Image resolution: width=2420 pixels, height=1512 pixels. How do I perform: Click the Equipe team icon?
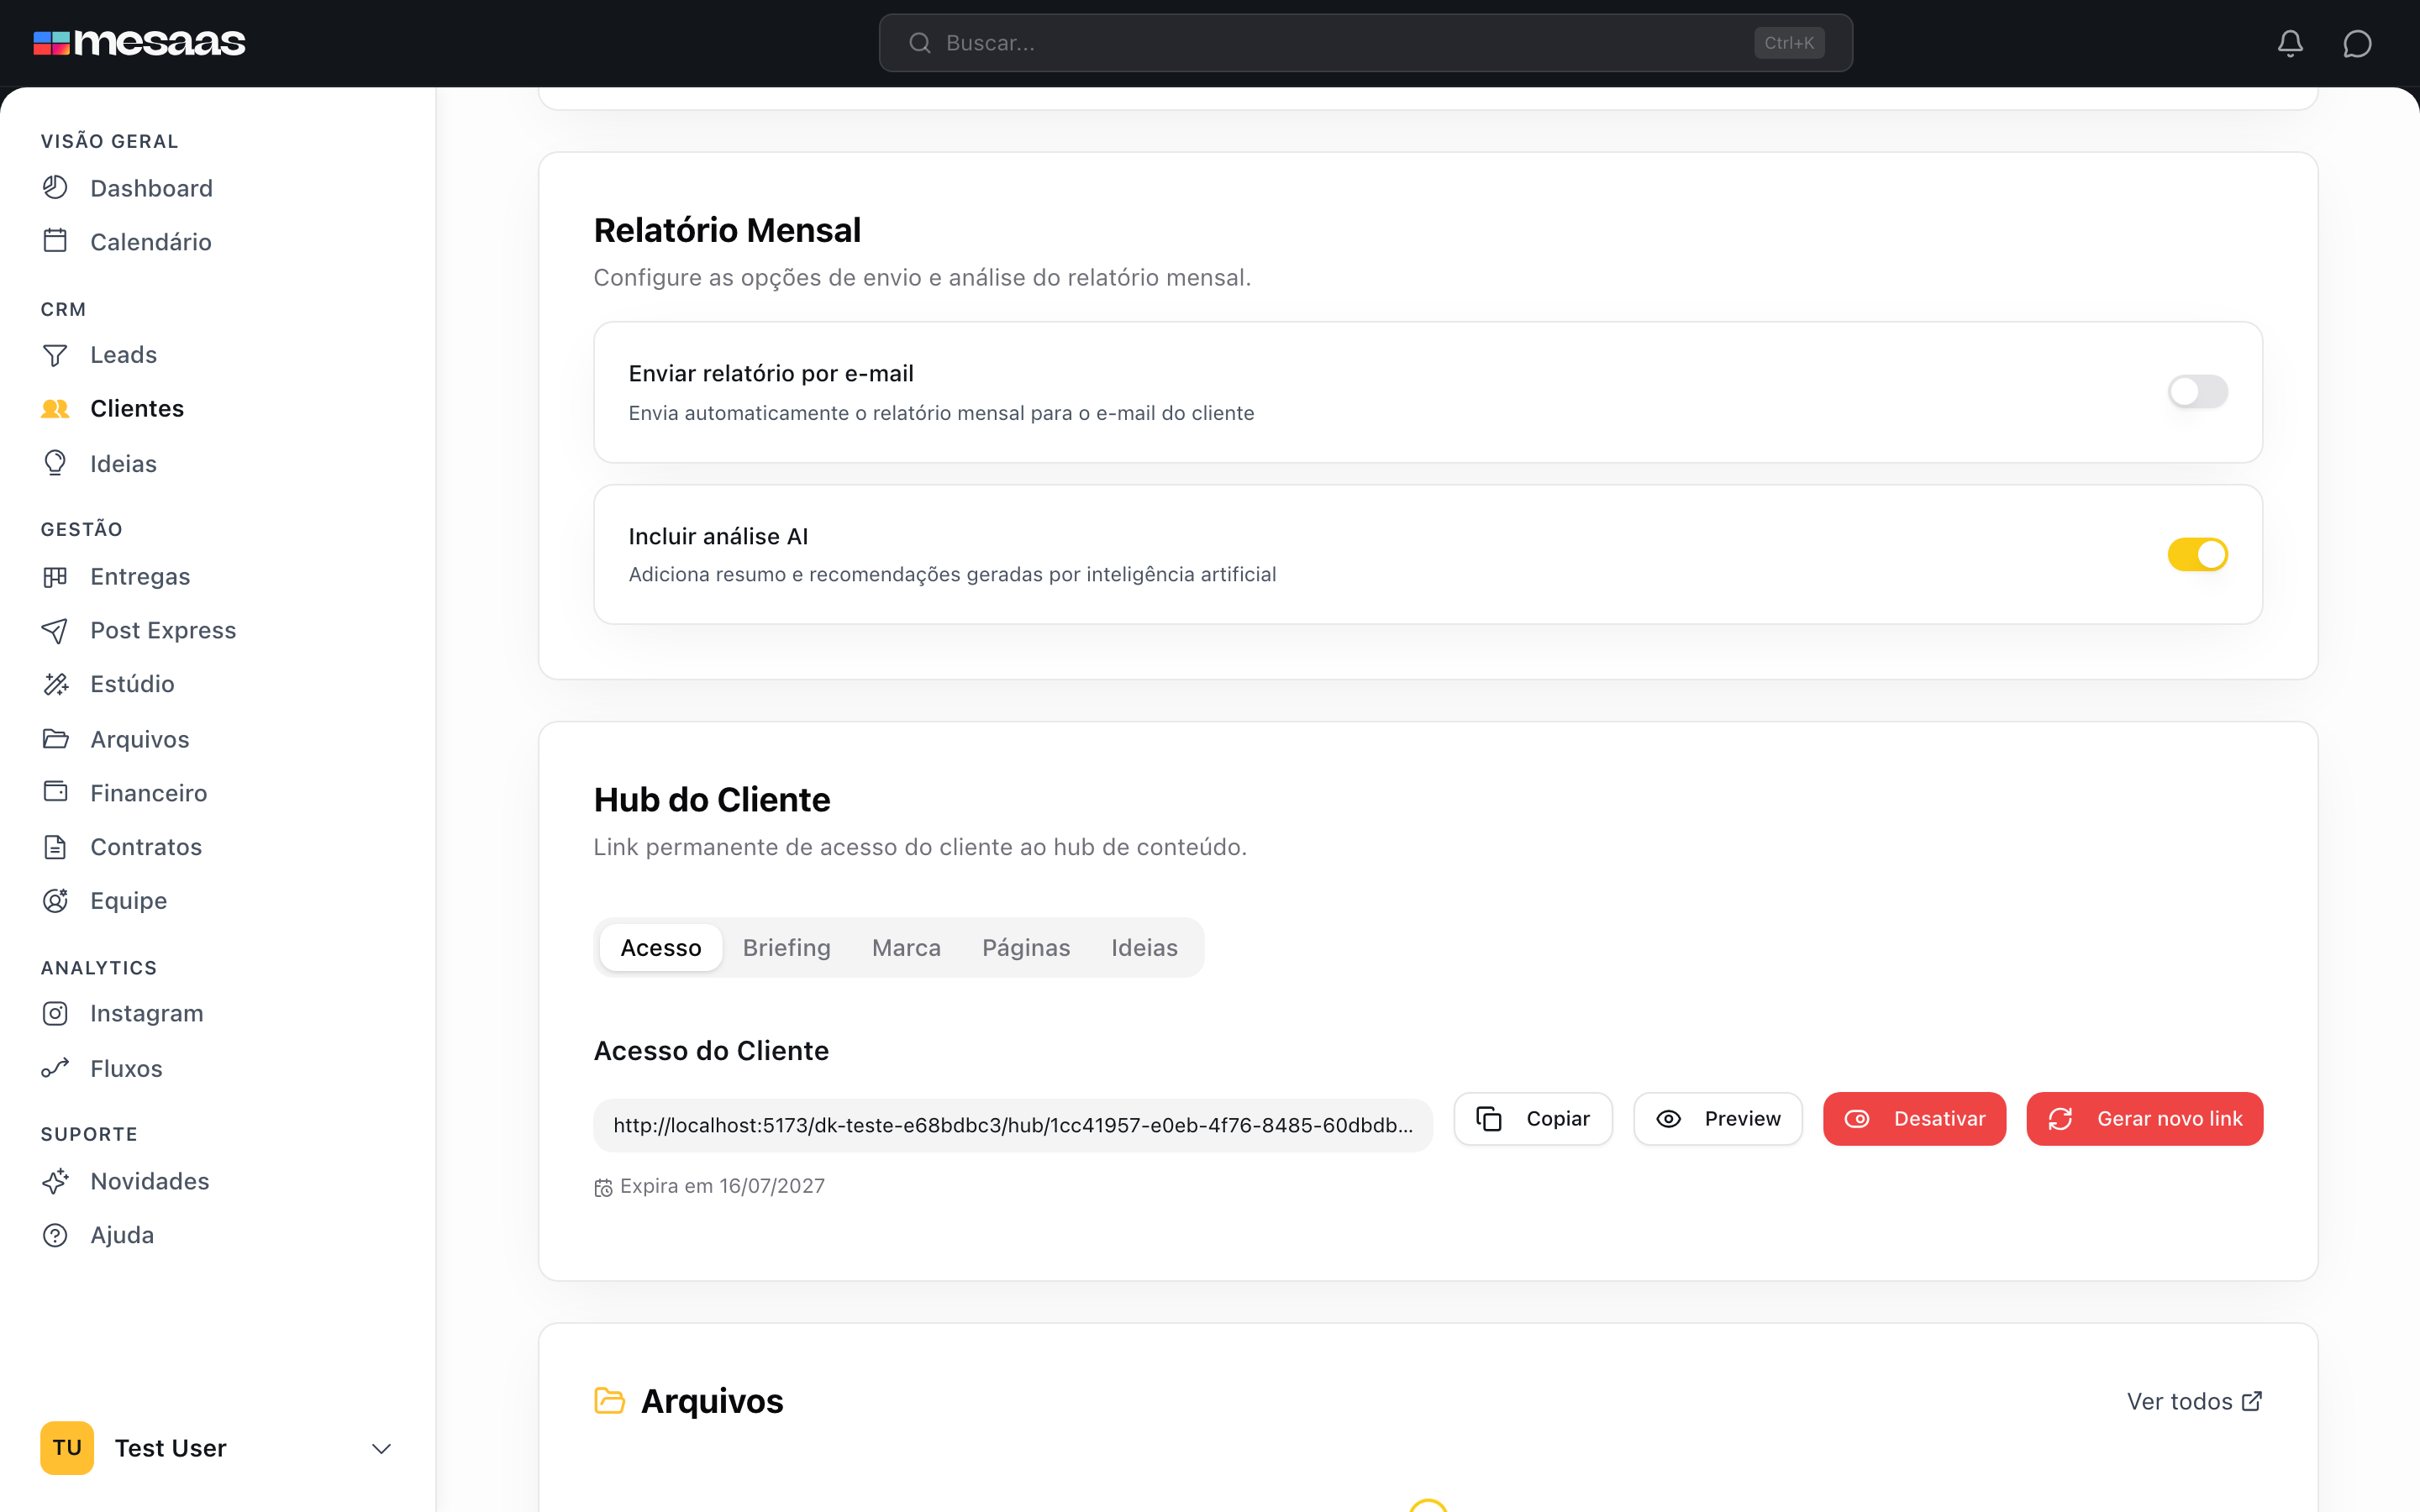click(55, 900)
